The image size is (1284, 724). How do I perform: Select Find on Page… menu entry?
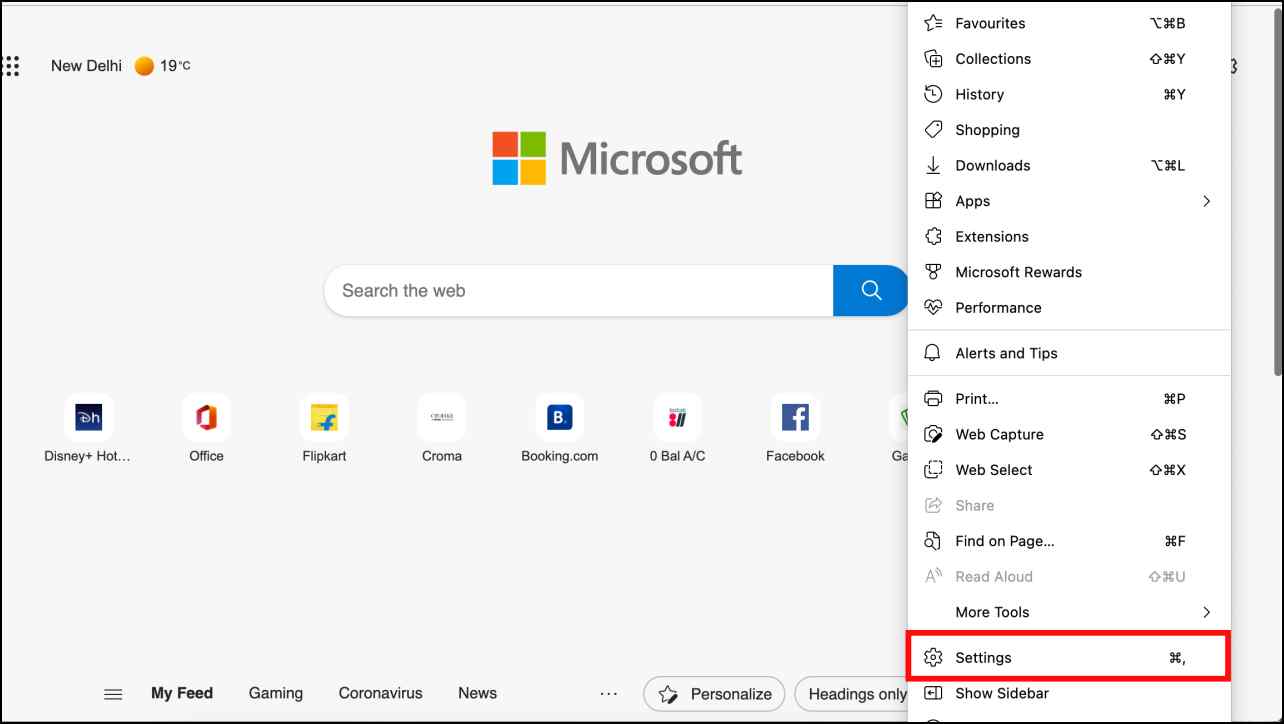pyautogui.click(x=1069, y=541)
